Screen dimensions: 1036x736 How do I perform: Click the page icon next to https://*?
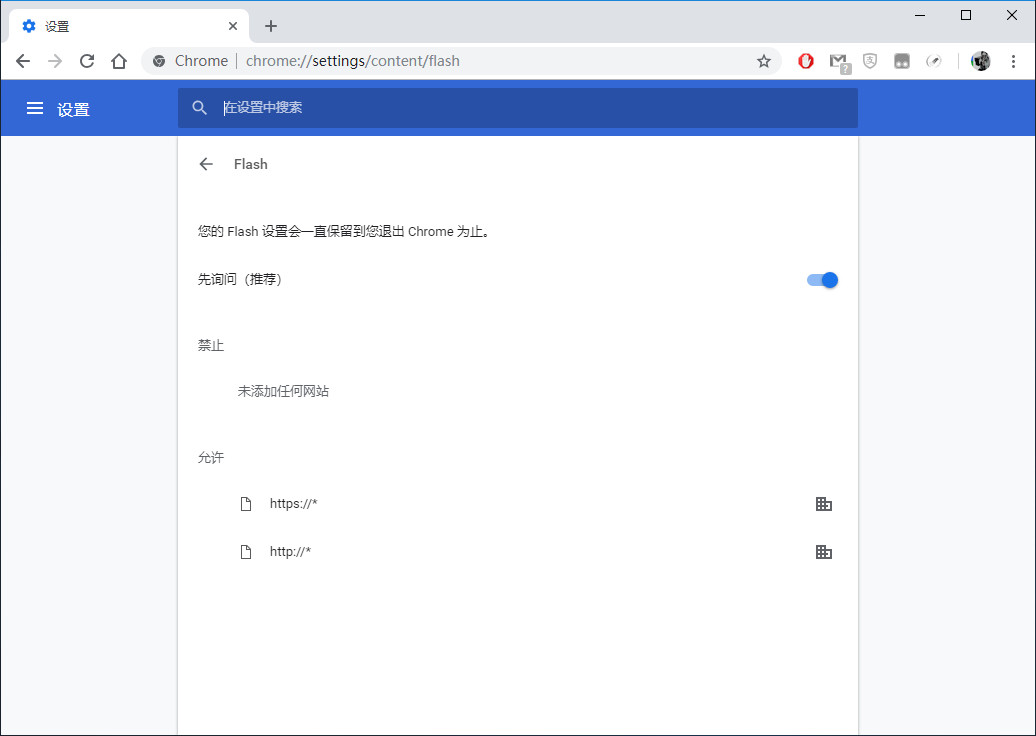[x=246, y=503]
